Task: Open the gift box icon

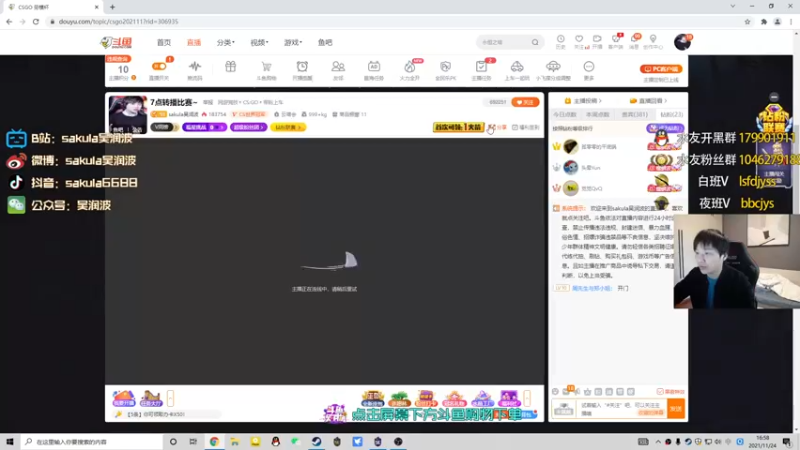Action: click(x=231, y=66)
